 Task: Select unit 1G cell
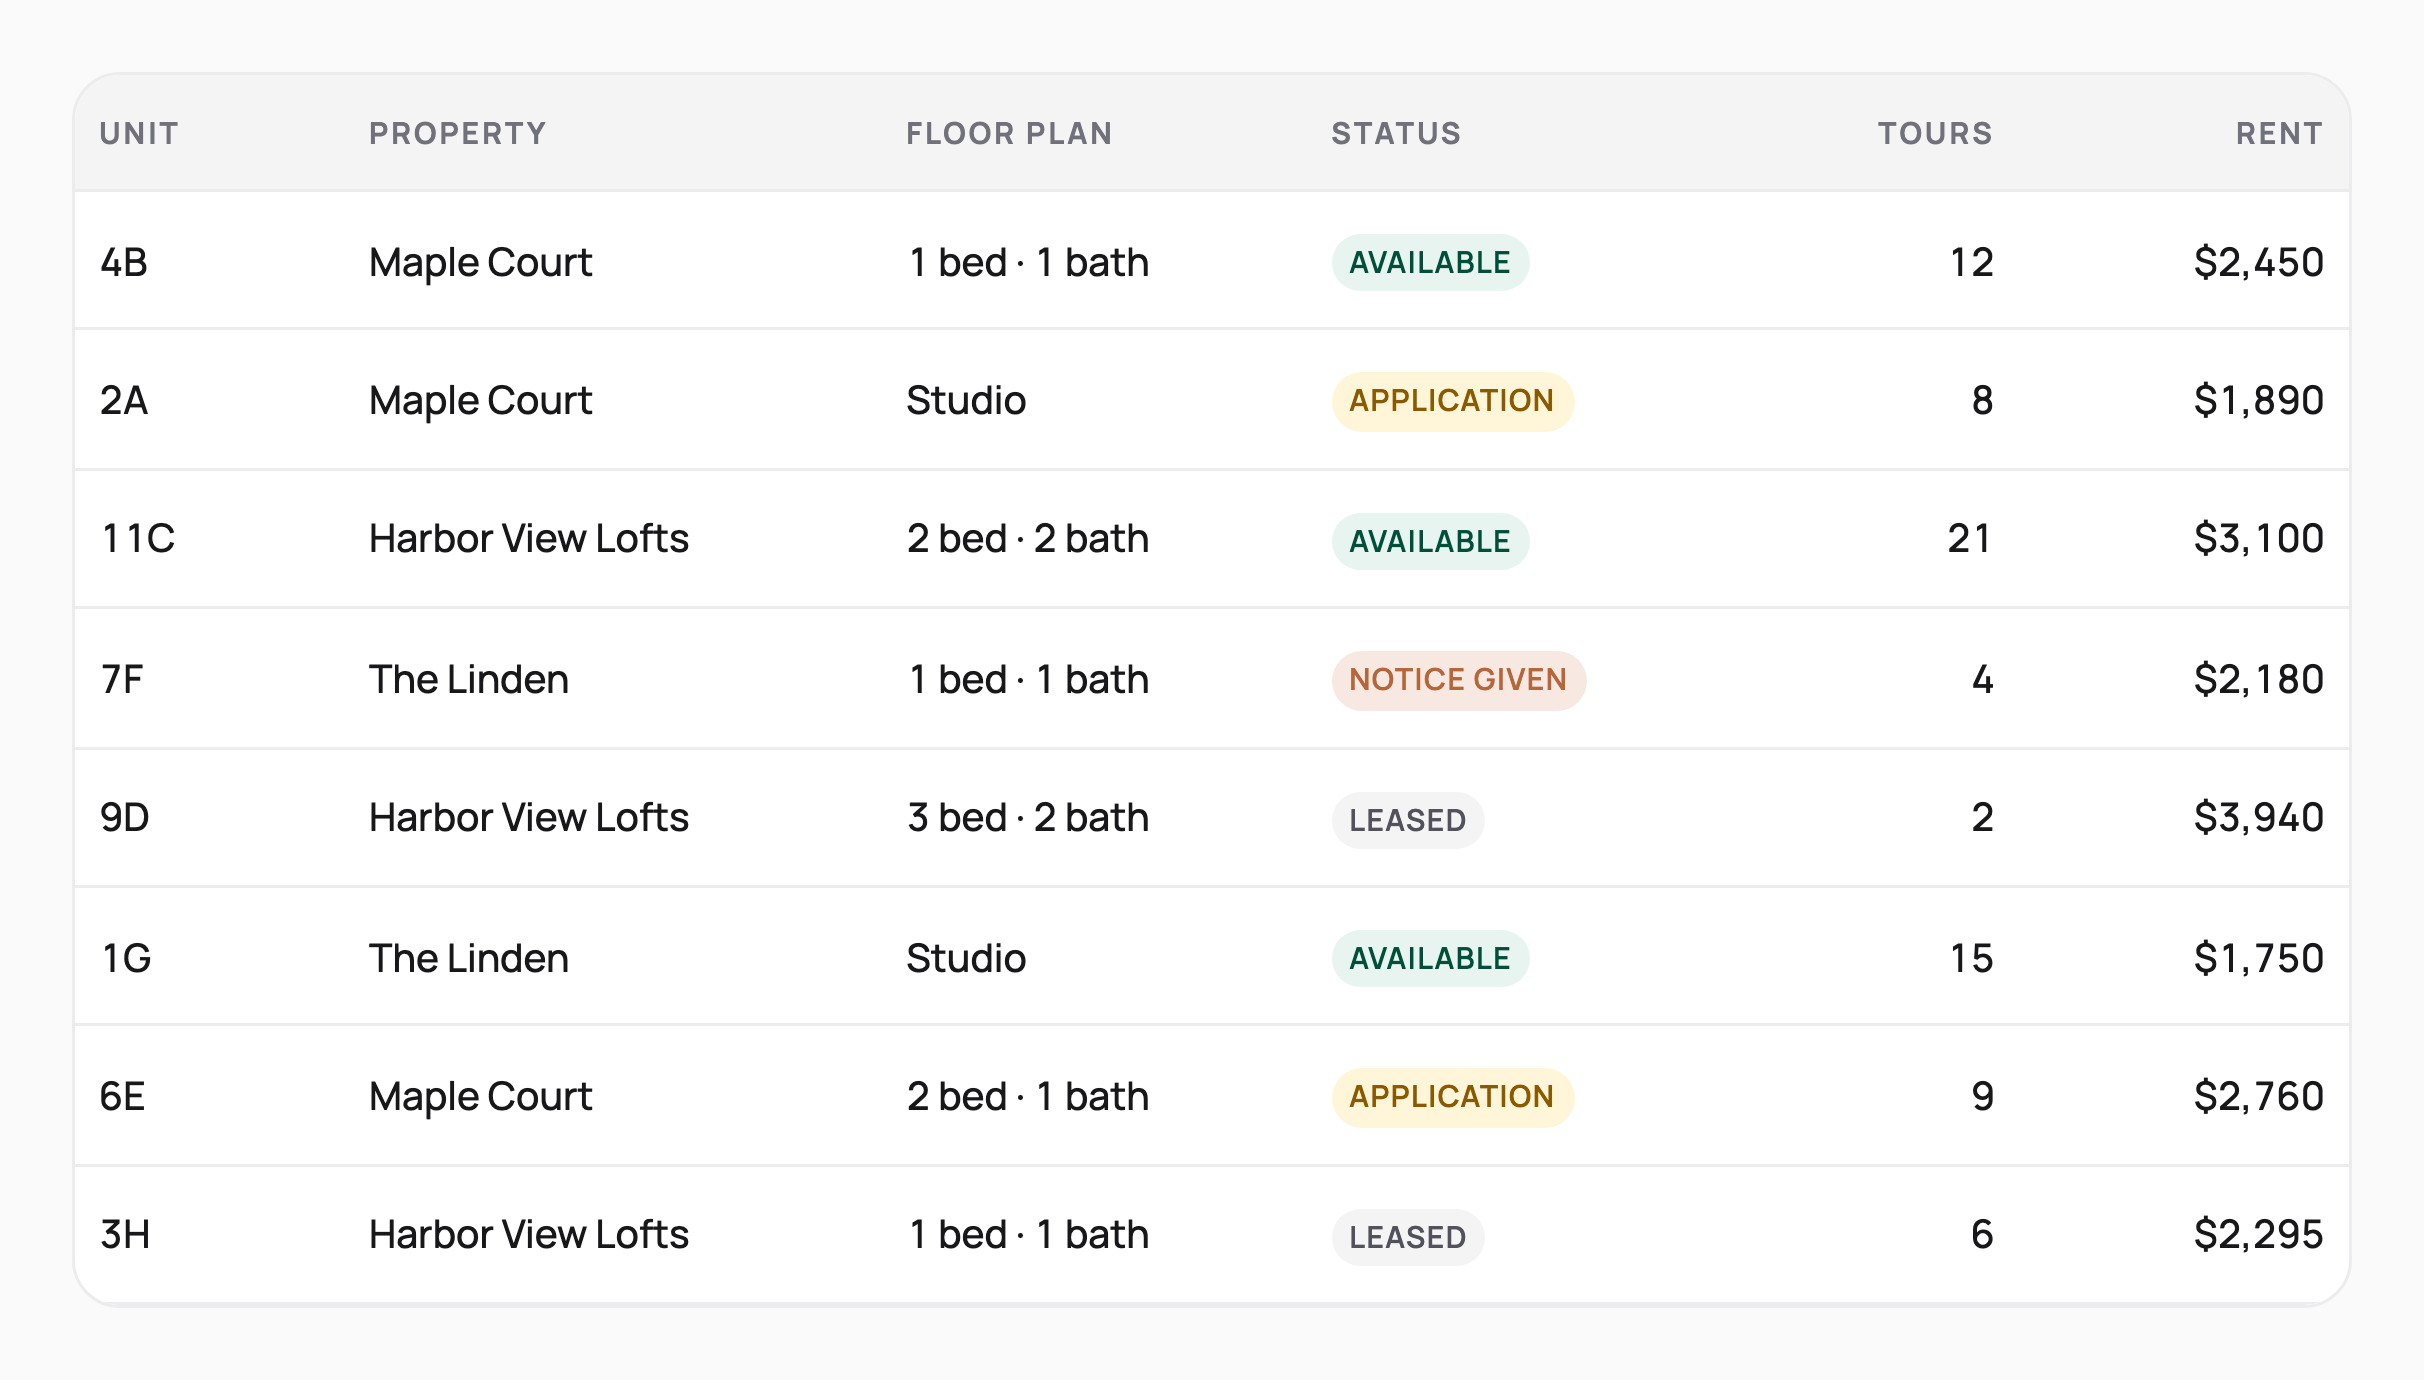click(126, 958)
